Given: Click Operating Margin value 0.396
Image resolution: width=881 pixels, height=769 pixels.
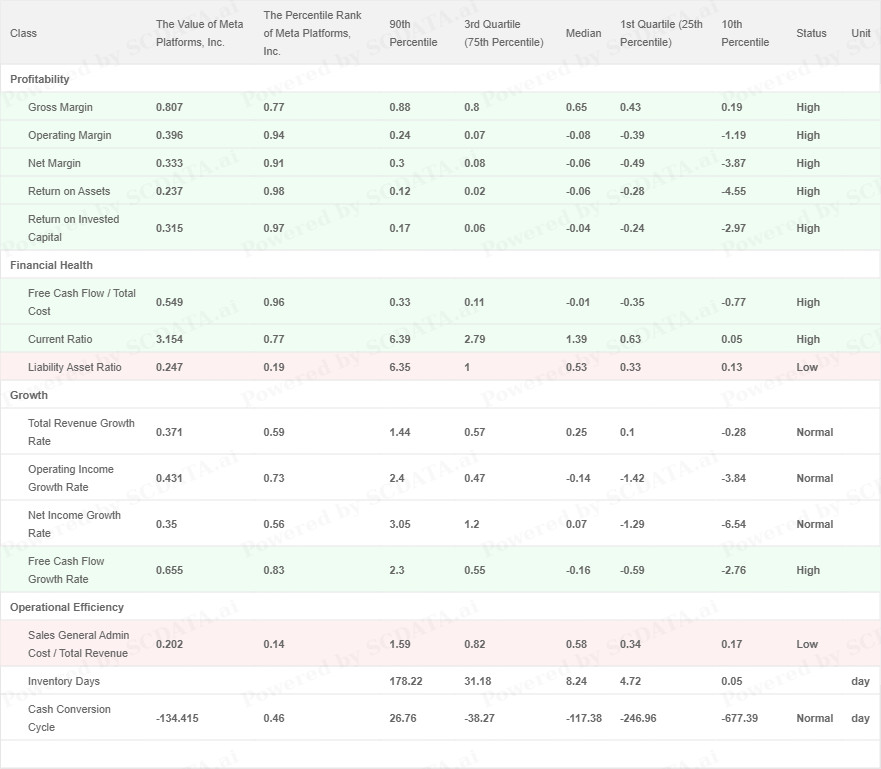Looking at the screenshot, I should [x=169, y=135].
